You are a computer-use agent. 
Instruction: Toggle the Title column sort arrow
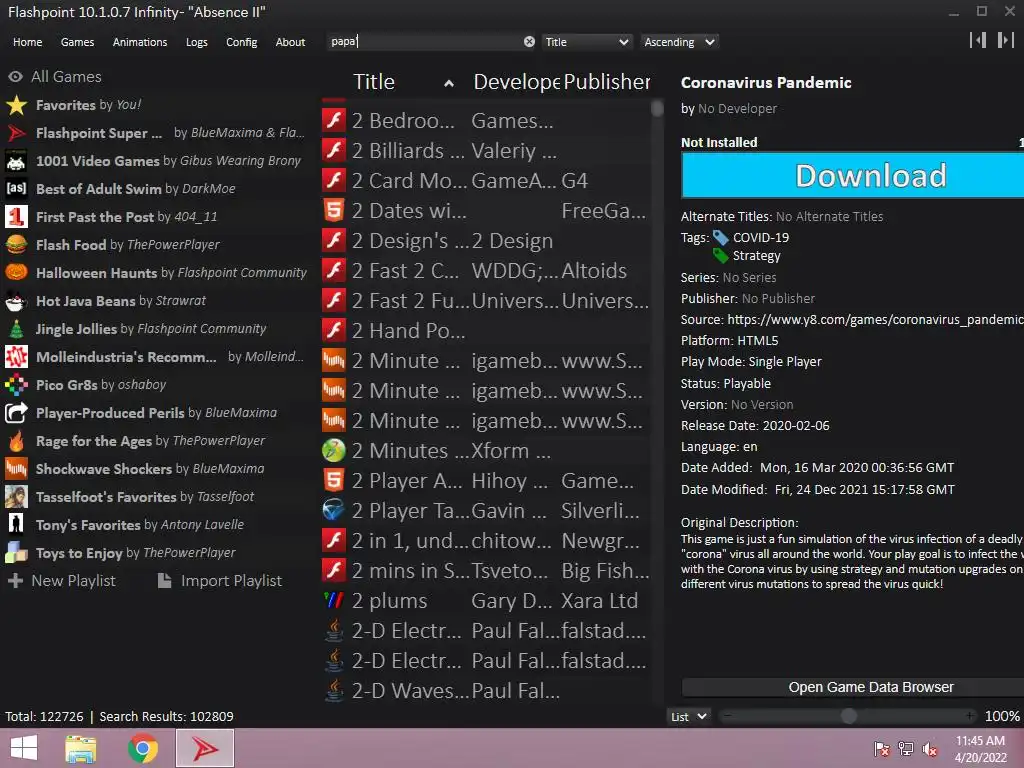tap(449, 83)
